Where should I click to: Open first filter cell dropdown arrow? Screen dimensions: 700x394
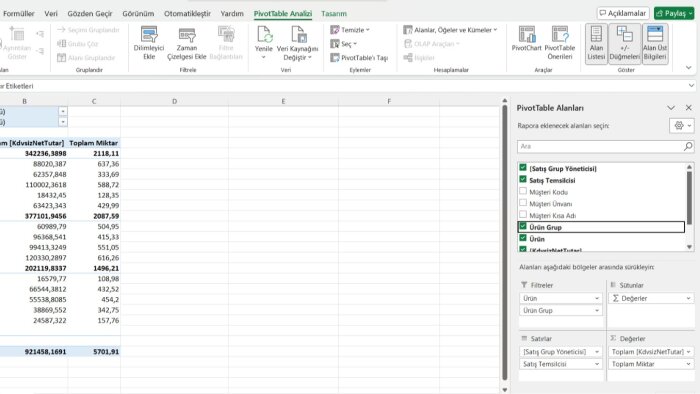(63, 111)
